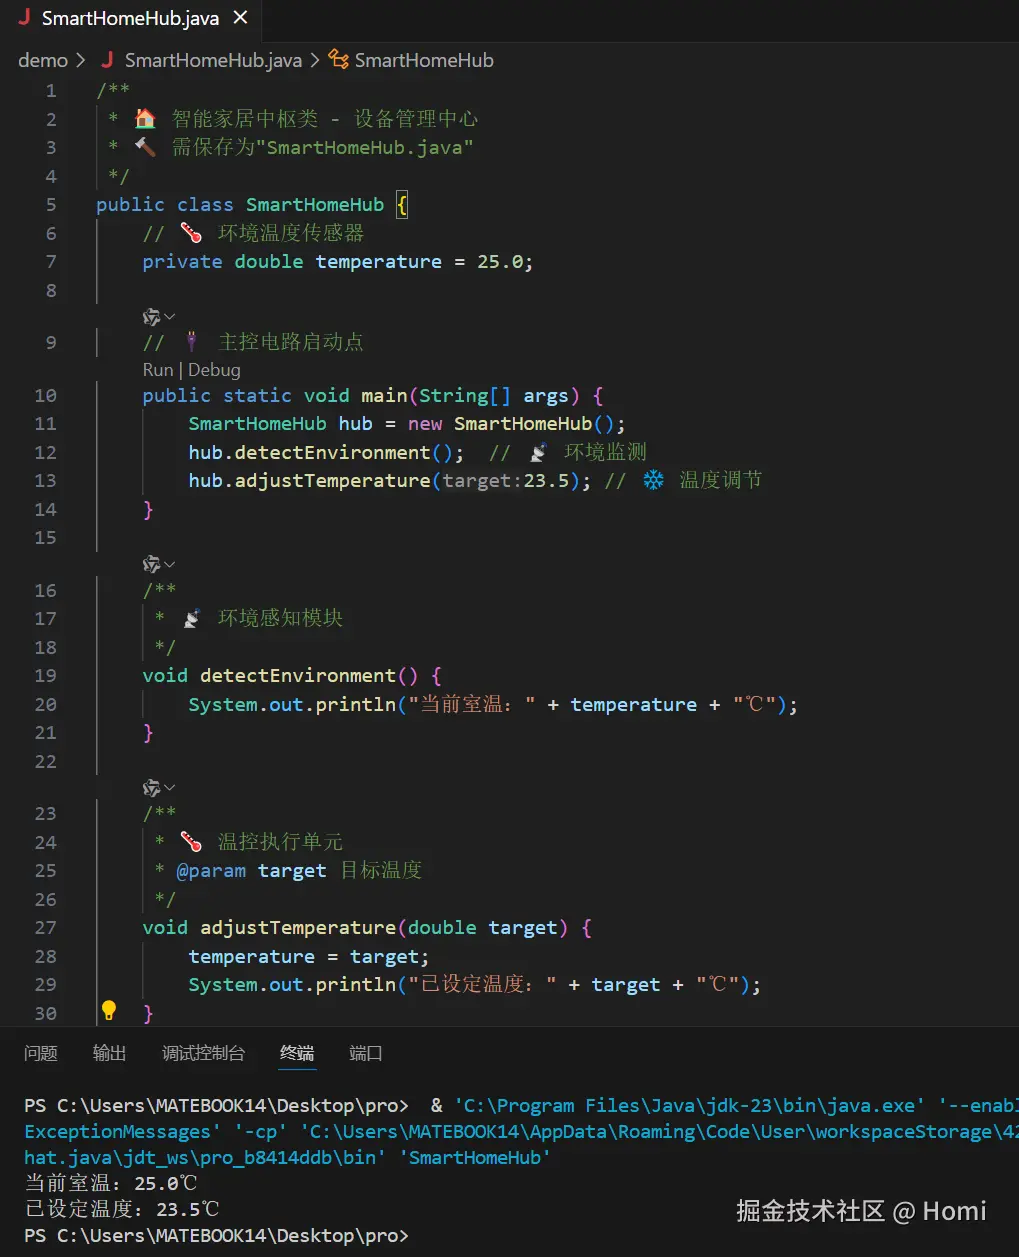Click the Run code lens above main

coord(158,370)
